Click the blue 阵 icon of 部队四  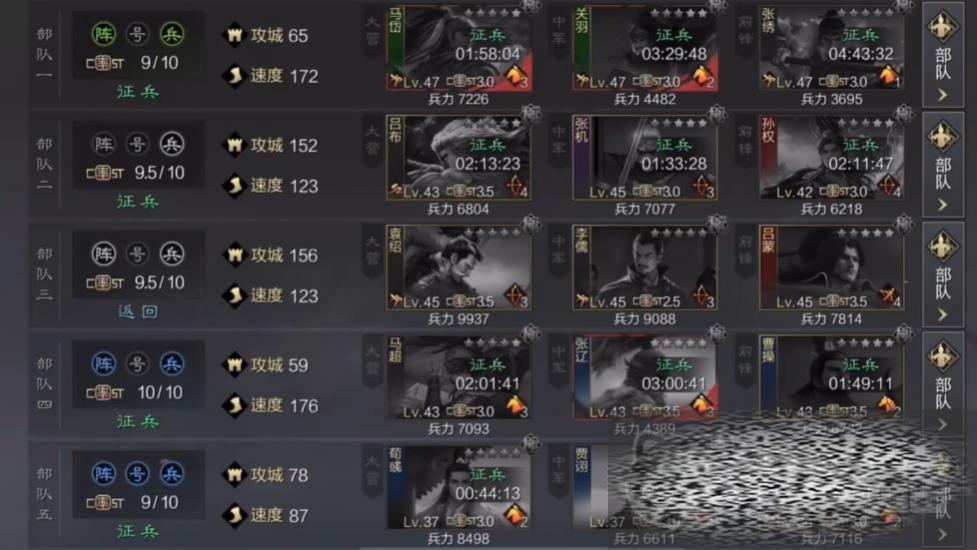(103, 364)
